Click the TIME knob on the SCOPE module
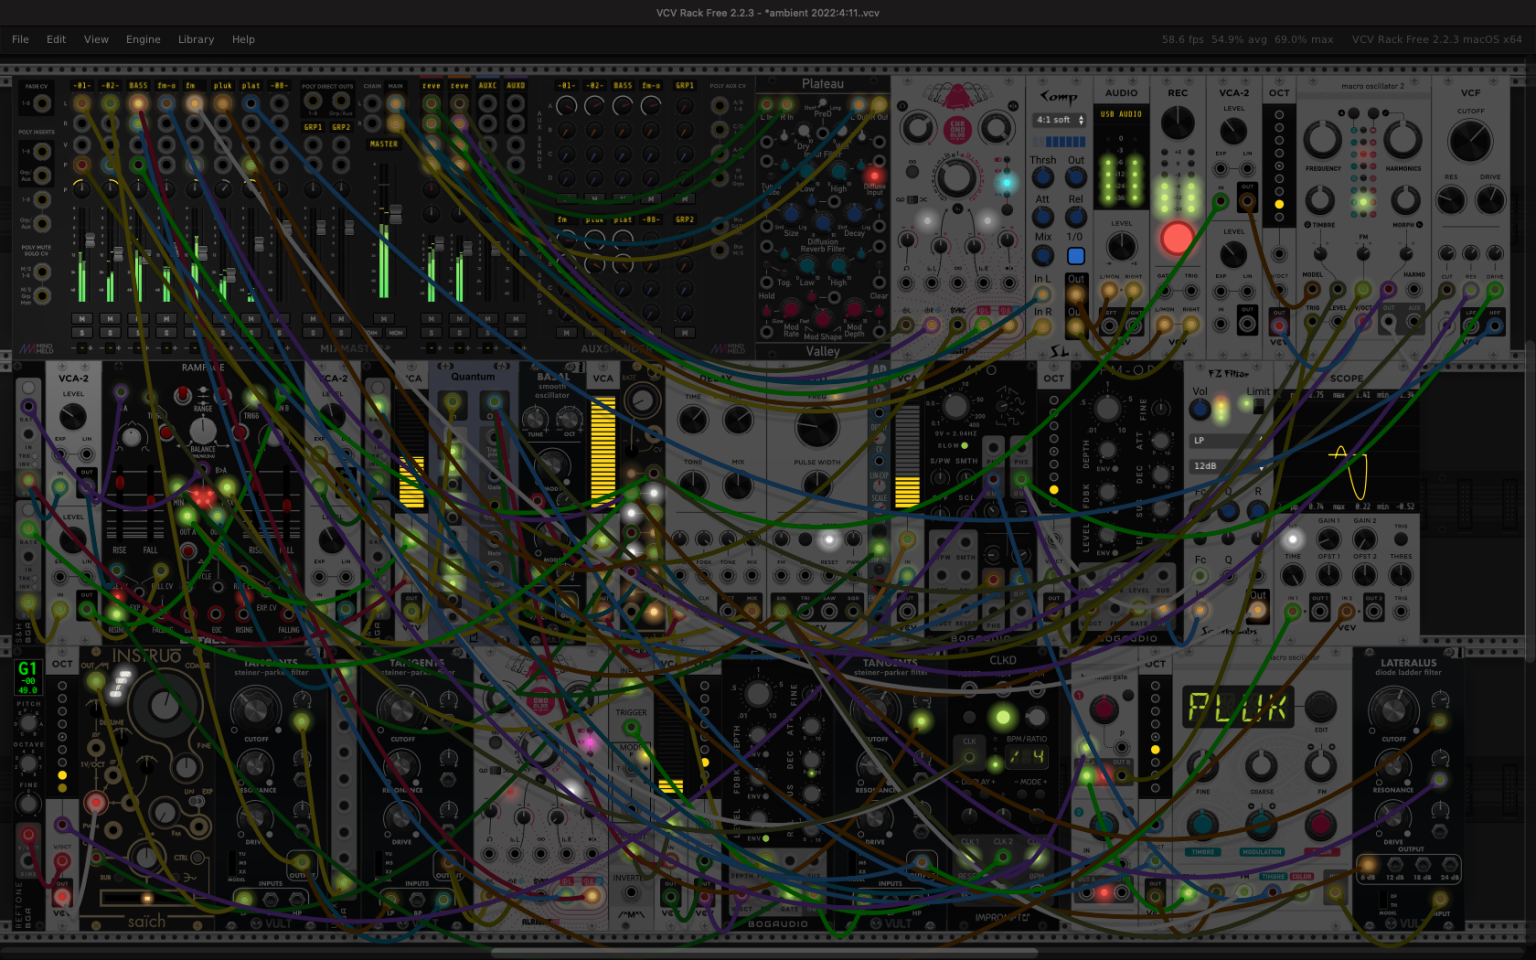This screenshot has height=960, width=1536. click(1293, 575)
